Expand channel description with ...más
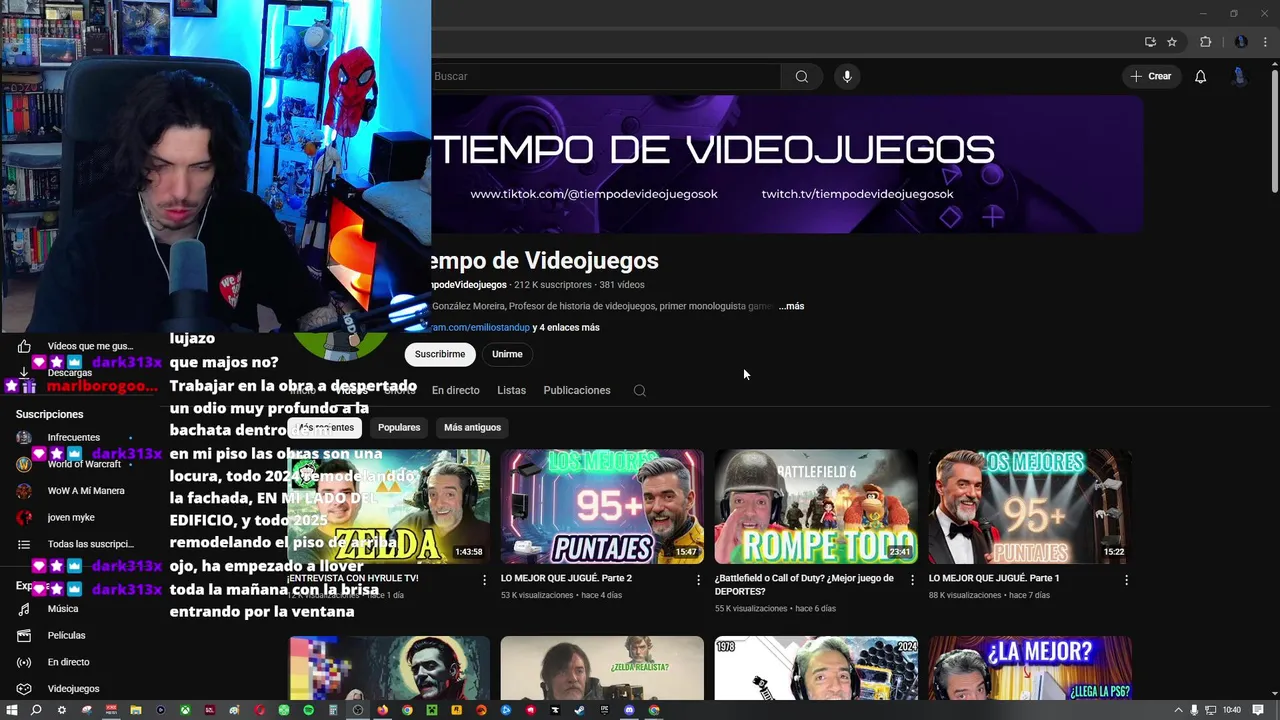Screen dimensions: 1280x720 791,306
